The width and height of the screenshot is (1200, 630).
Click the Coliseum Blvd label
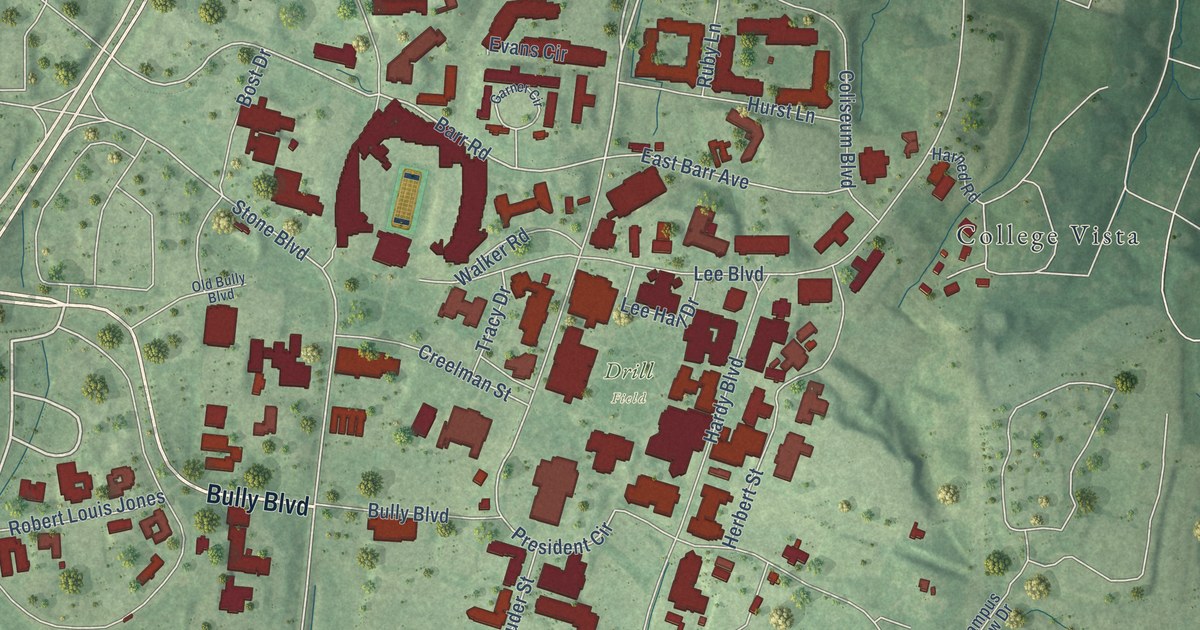(845, 129)
